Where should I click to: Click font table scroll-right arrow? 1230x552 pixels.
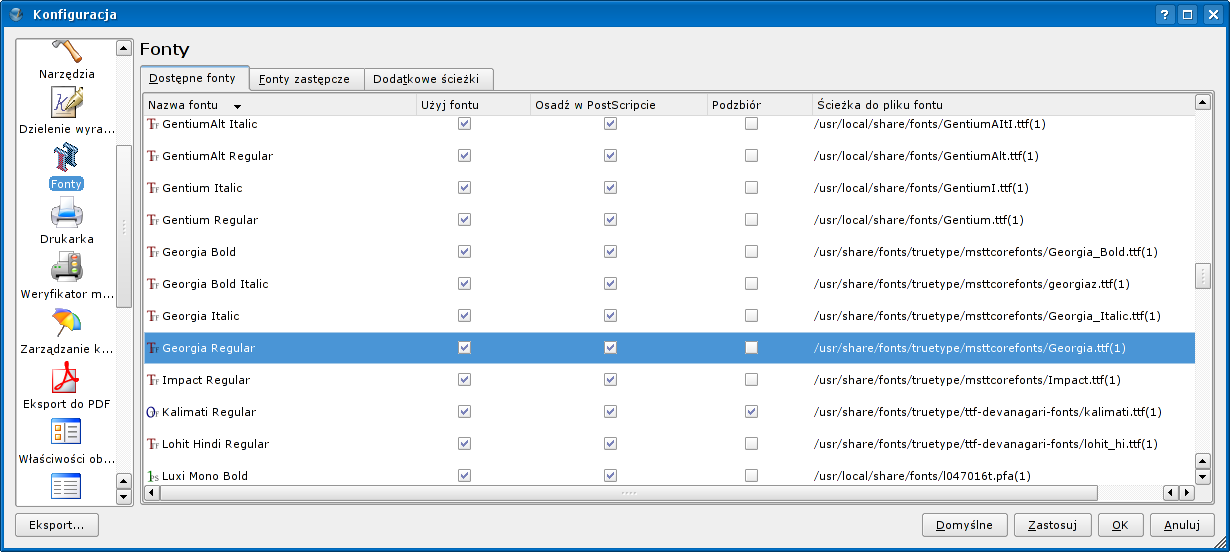click(x=1186, y=493)
